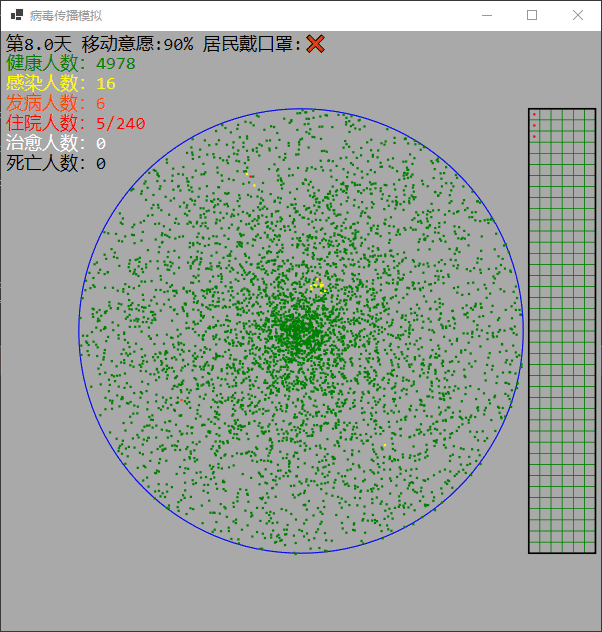The image size is (602, 632).
Task: Click the symptomatic count value 6
Action: click(101, 104)
